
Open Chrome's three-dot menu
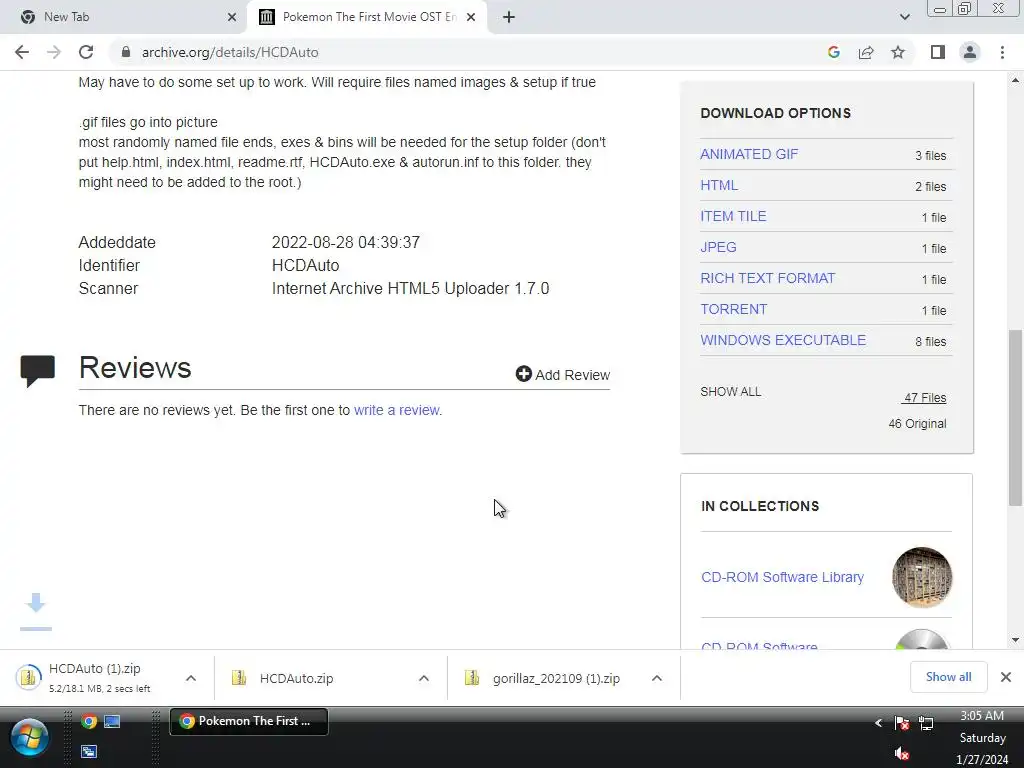pyautogui.click(x=1002, y=52)
